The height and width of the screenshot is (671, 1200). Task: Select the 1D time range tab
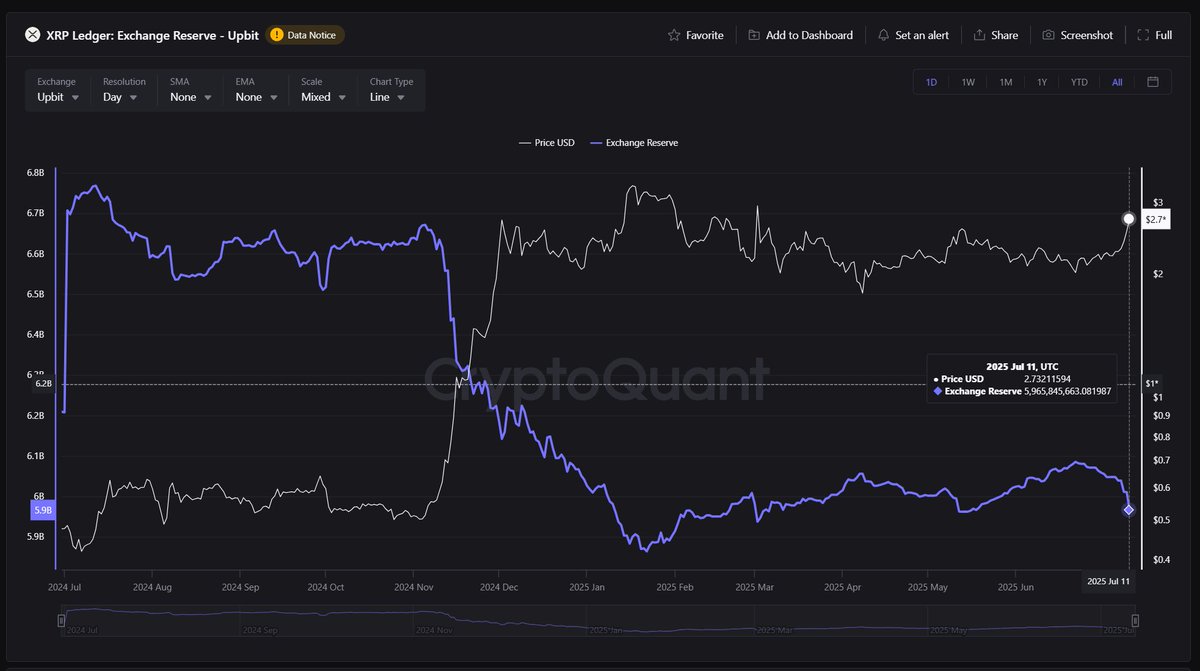tap(931, 82)
